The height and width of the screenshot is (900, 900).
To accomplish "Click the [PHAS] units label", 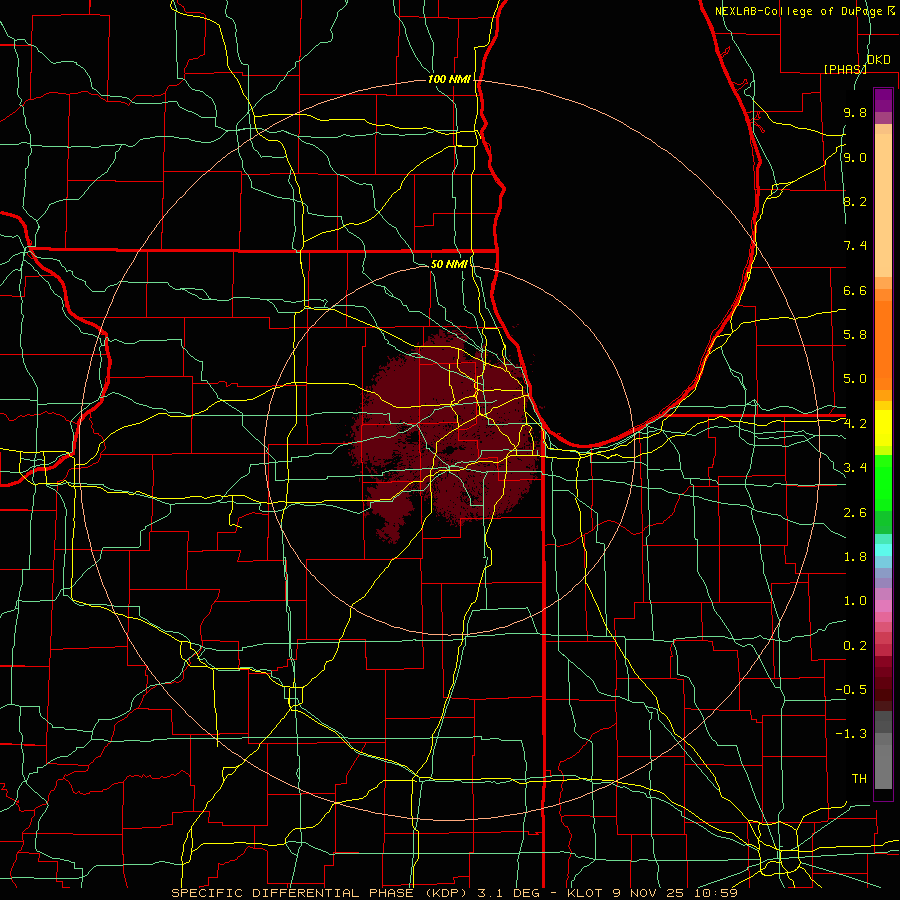I will [x=845, y=69].
